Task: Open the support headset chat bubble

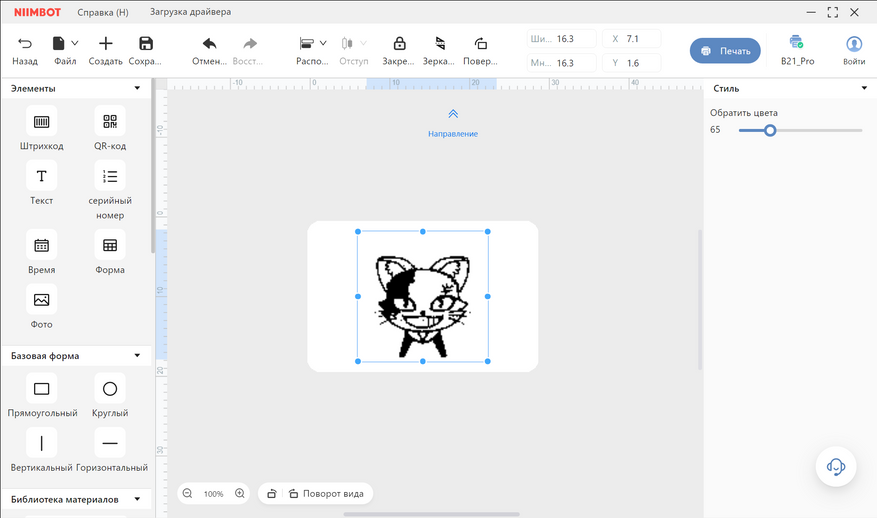Action: 836,467
